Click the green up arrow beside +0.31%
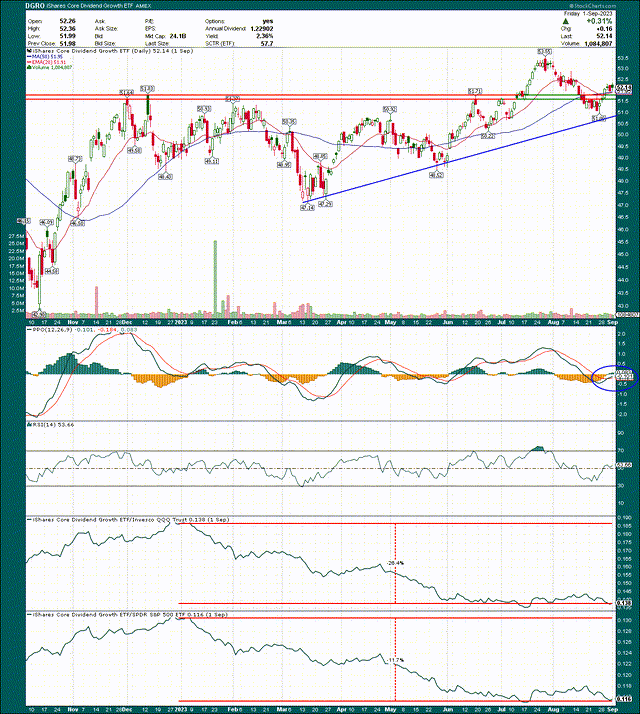 [566, 18]
